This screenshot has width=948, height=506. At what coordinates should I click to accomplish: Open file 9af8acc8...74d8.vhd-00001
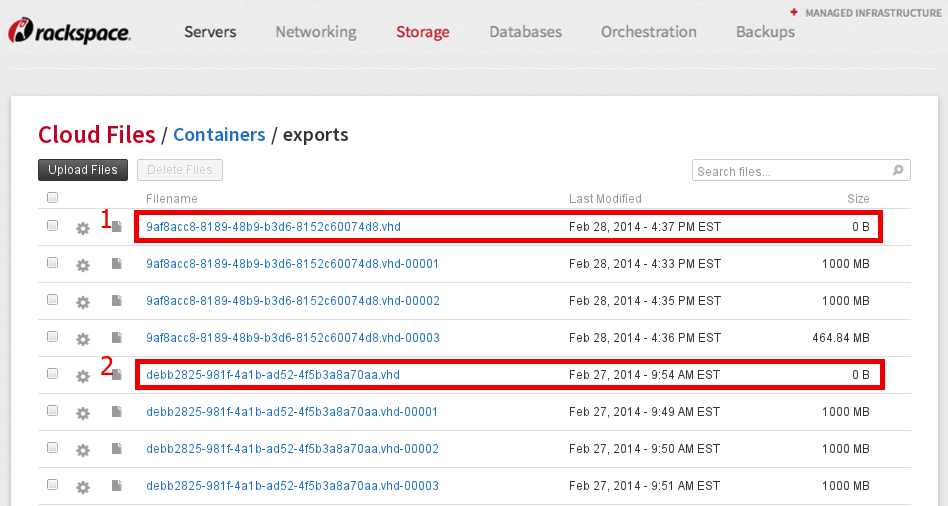click(x=292, y=264)
